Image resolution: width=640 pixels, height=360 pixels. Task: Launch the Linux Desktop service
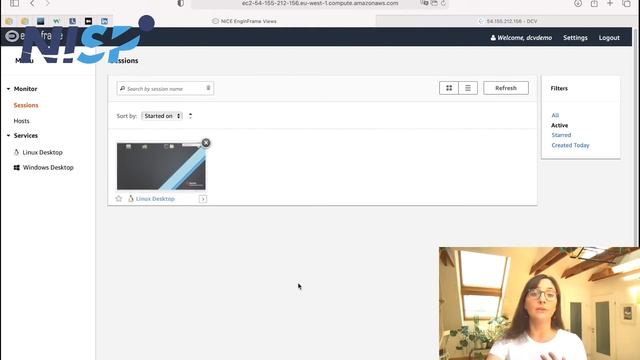[x=42, y=152]
